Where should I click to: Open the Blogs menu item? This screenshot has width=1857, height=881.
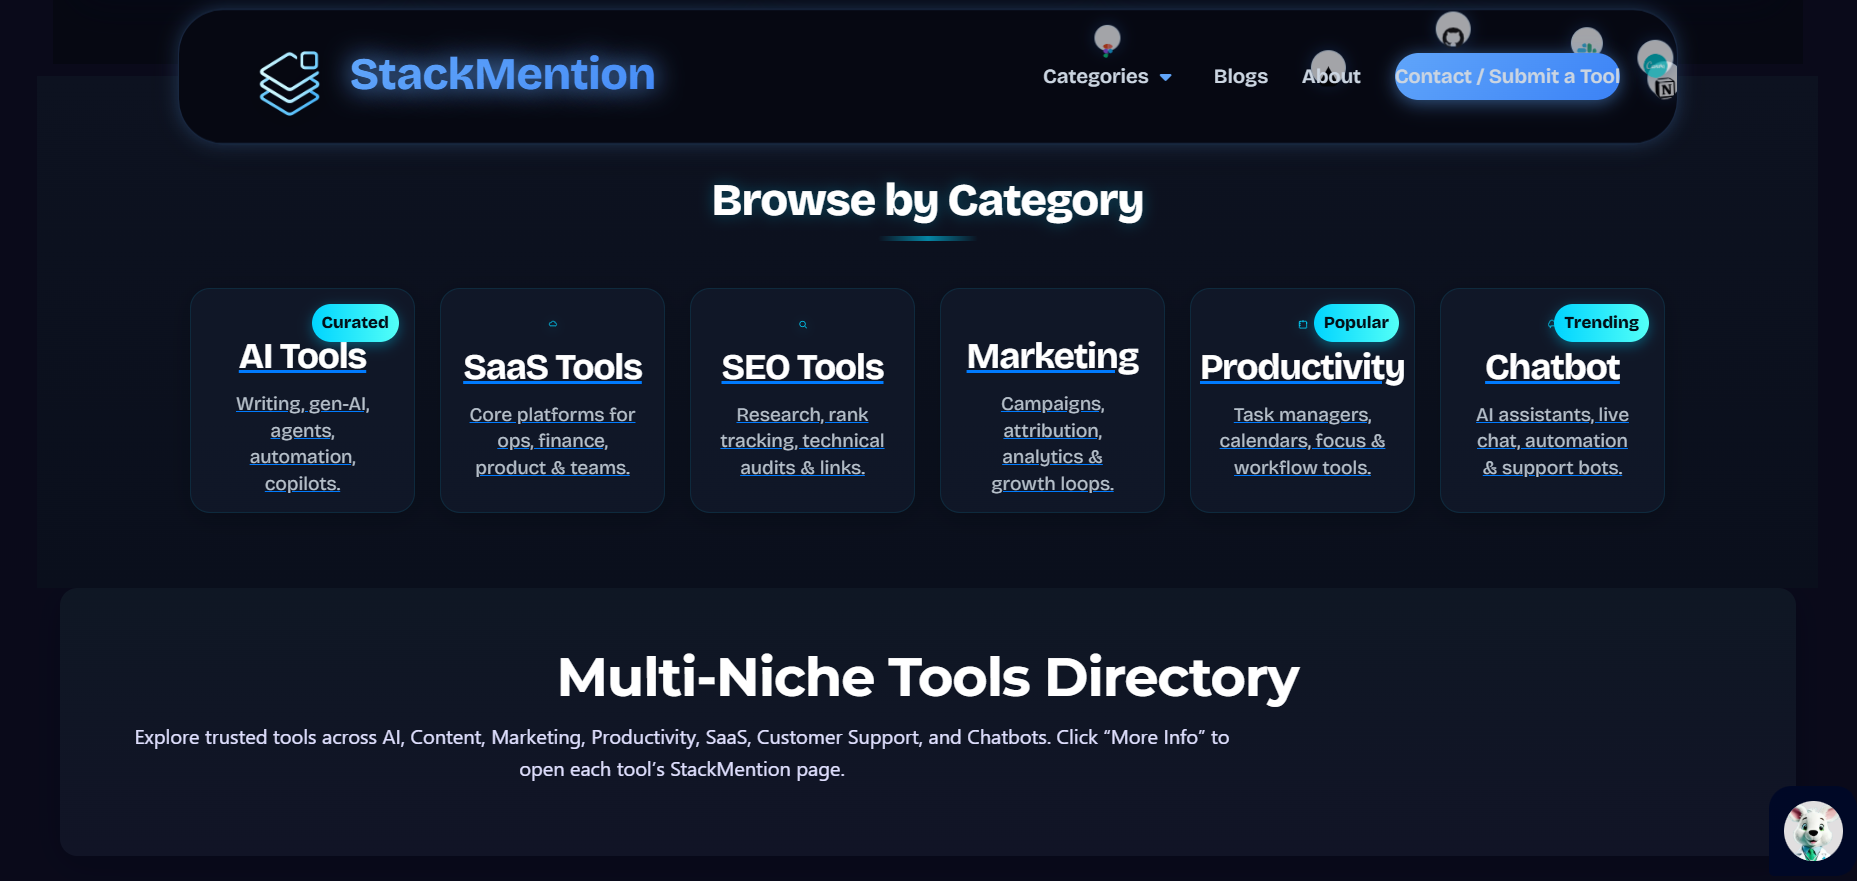click(x=1240, y=77)
